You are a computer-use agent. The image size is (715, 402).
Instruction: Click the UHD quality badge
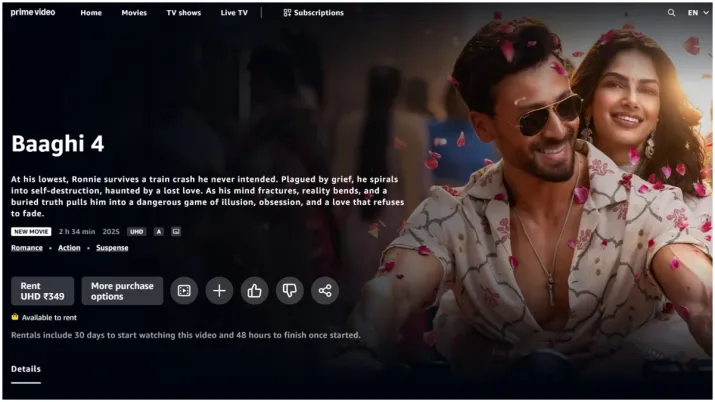pos(136,232)
